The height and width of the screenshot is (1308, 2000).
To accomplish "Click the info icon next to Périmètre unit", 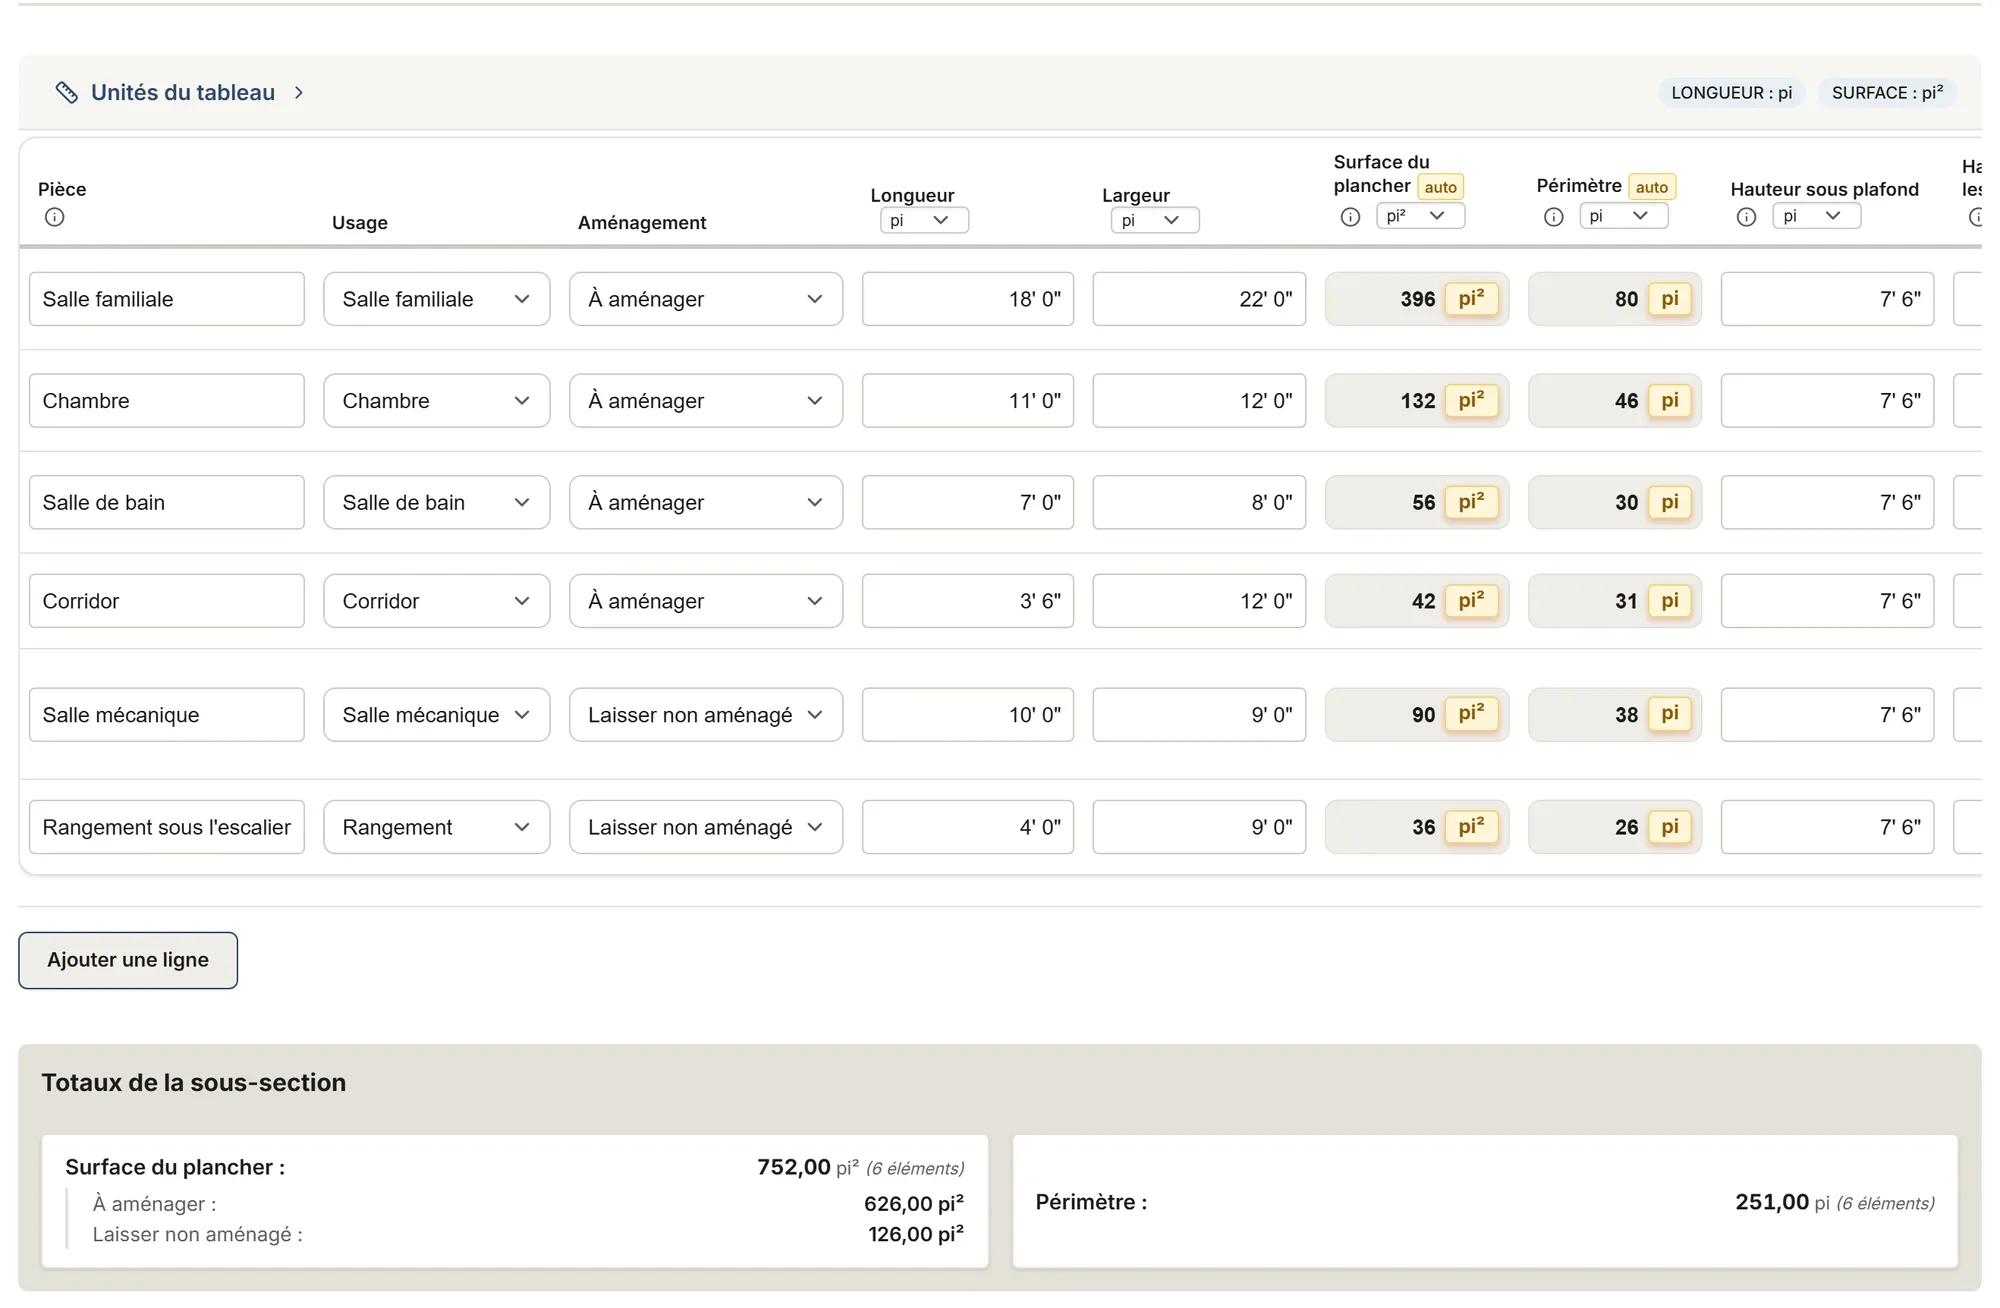I will tap(1553, 217).
